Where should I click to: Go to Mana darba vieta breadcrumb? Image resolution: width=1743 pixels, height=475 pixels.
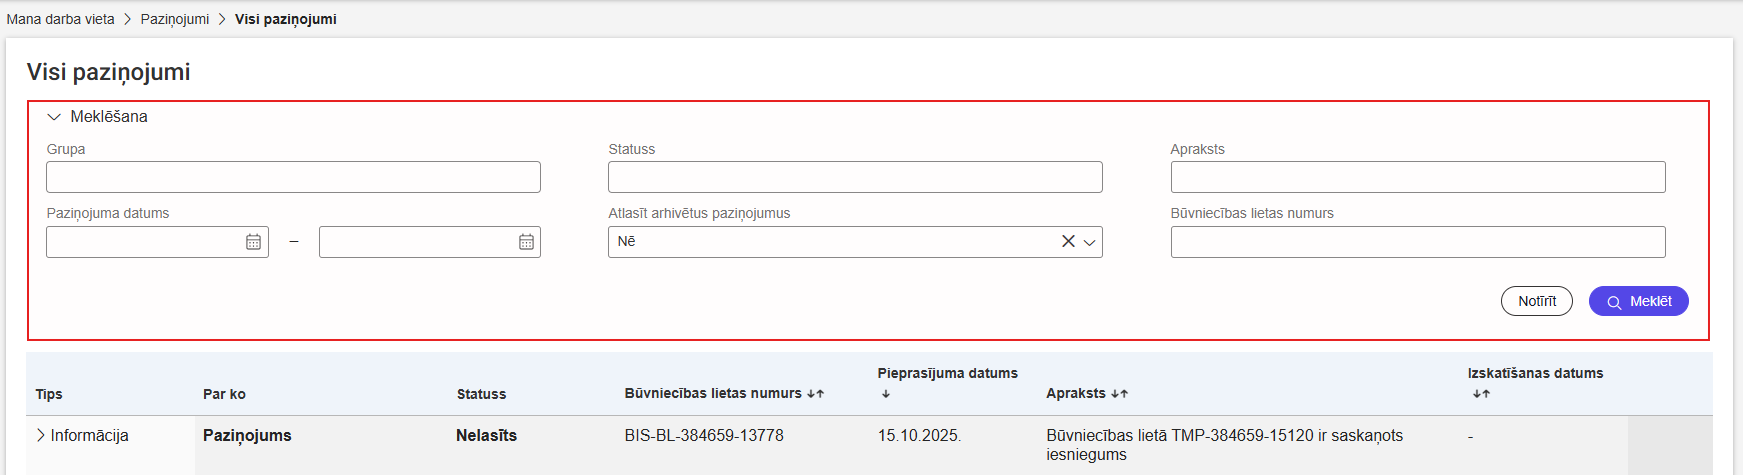pos(61,19)
